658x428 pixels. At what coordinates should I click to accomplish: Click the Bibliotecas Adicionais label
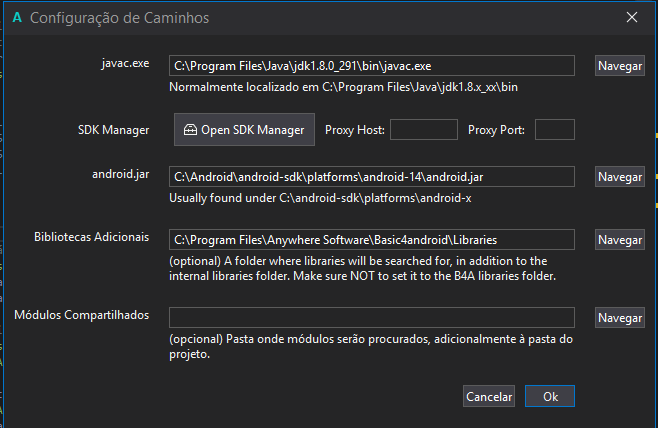click(x=91, y=237)
